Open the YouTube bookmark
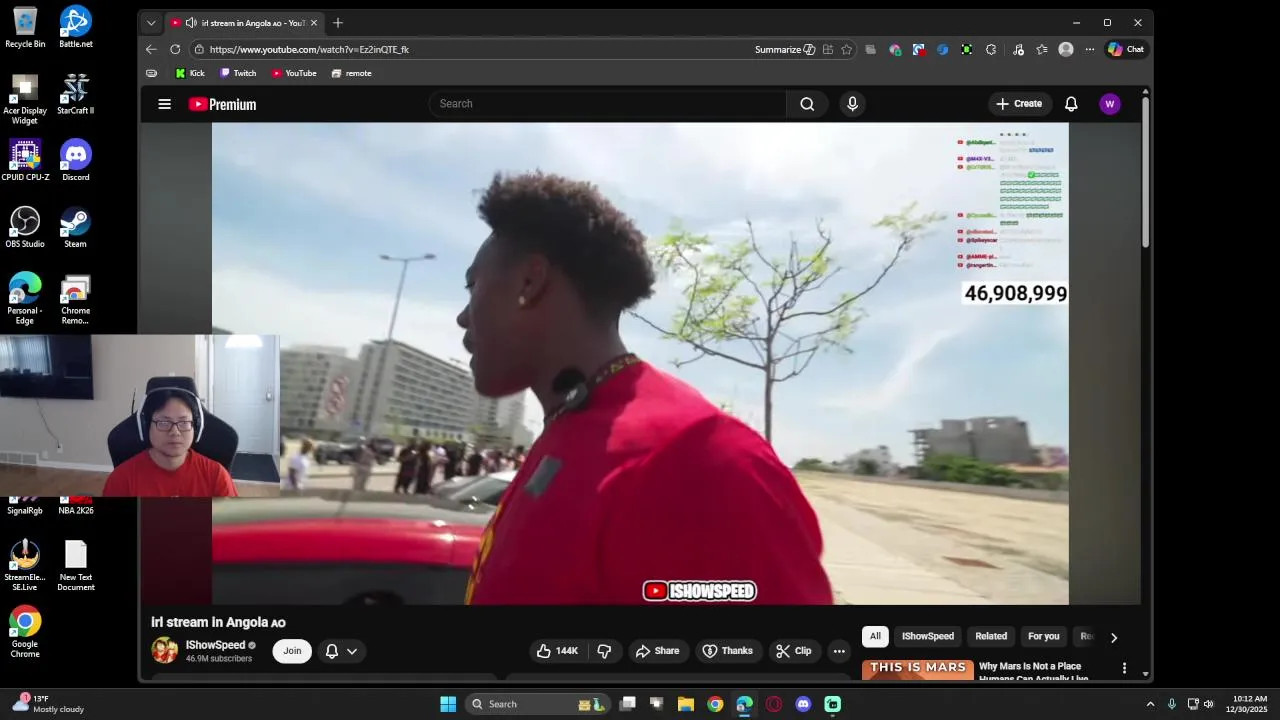 point(294,73)
